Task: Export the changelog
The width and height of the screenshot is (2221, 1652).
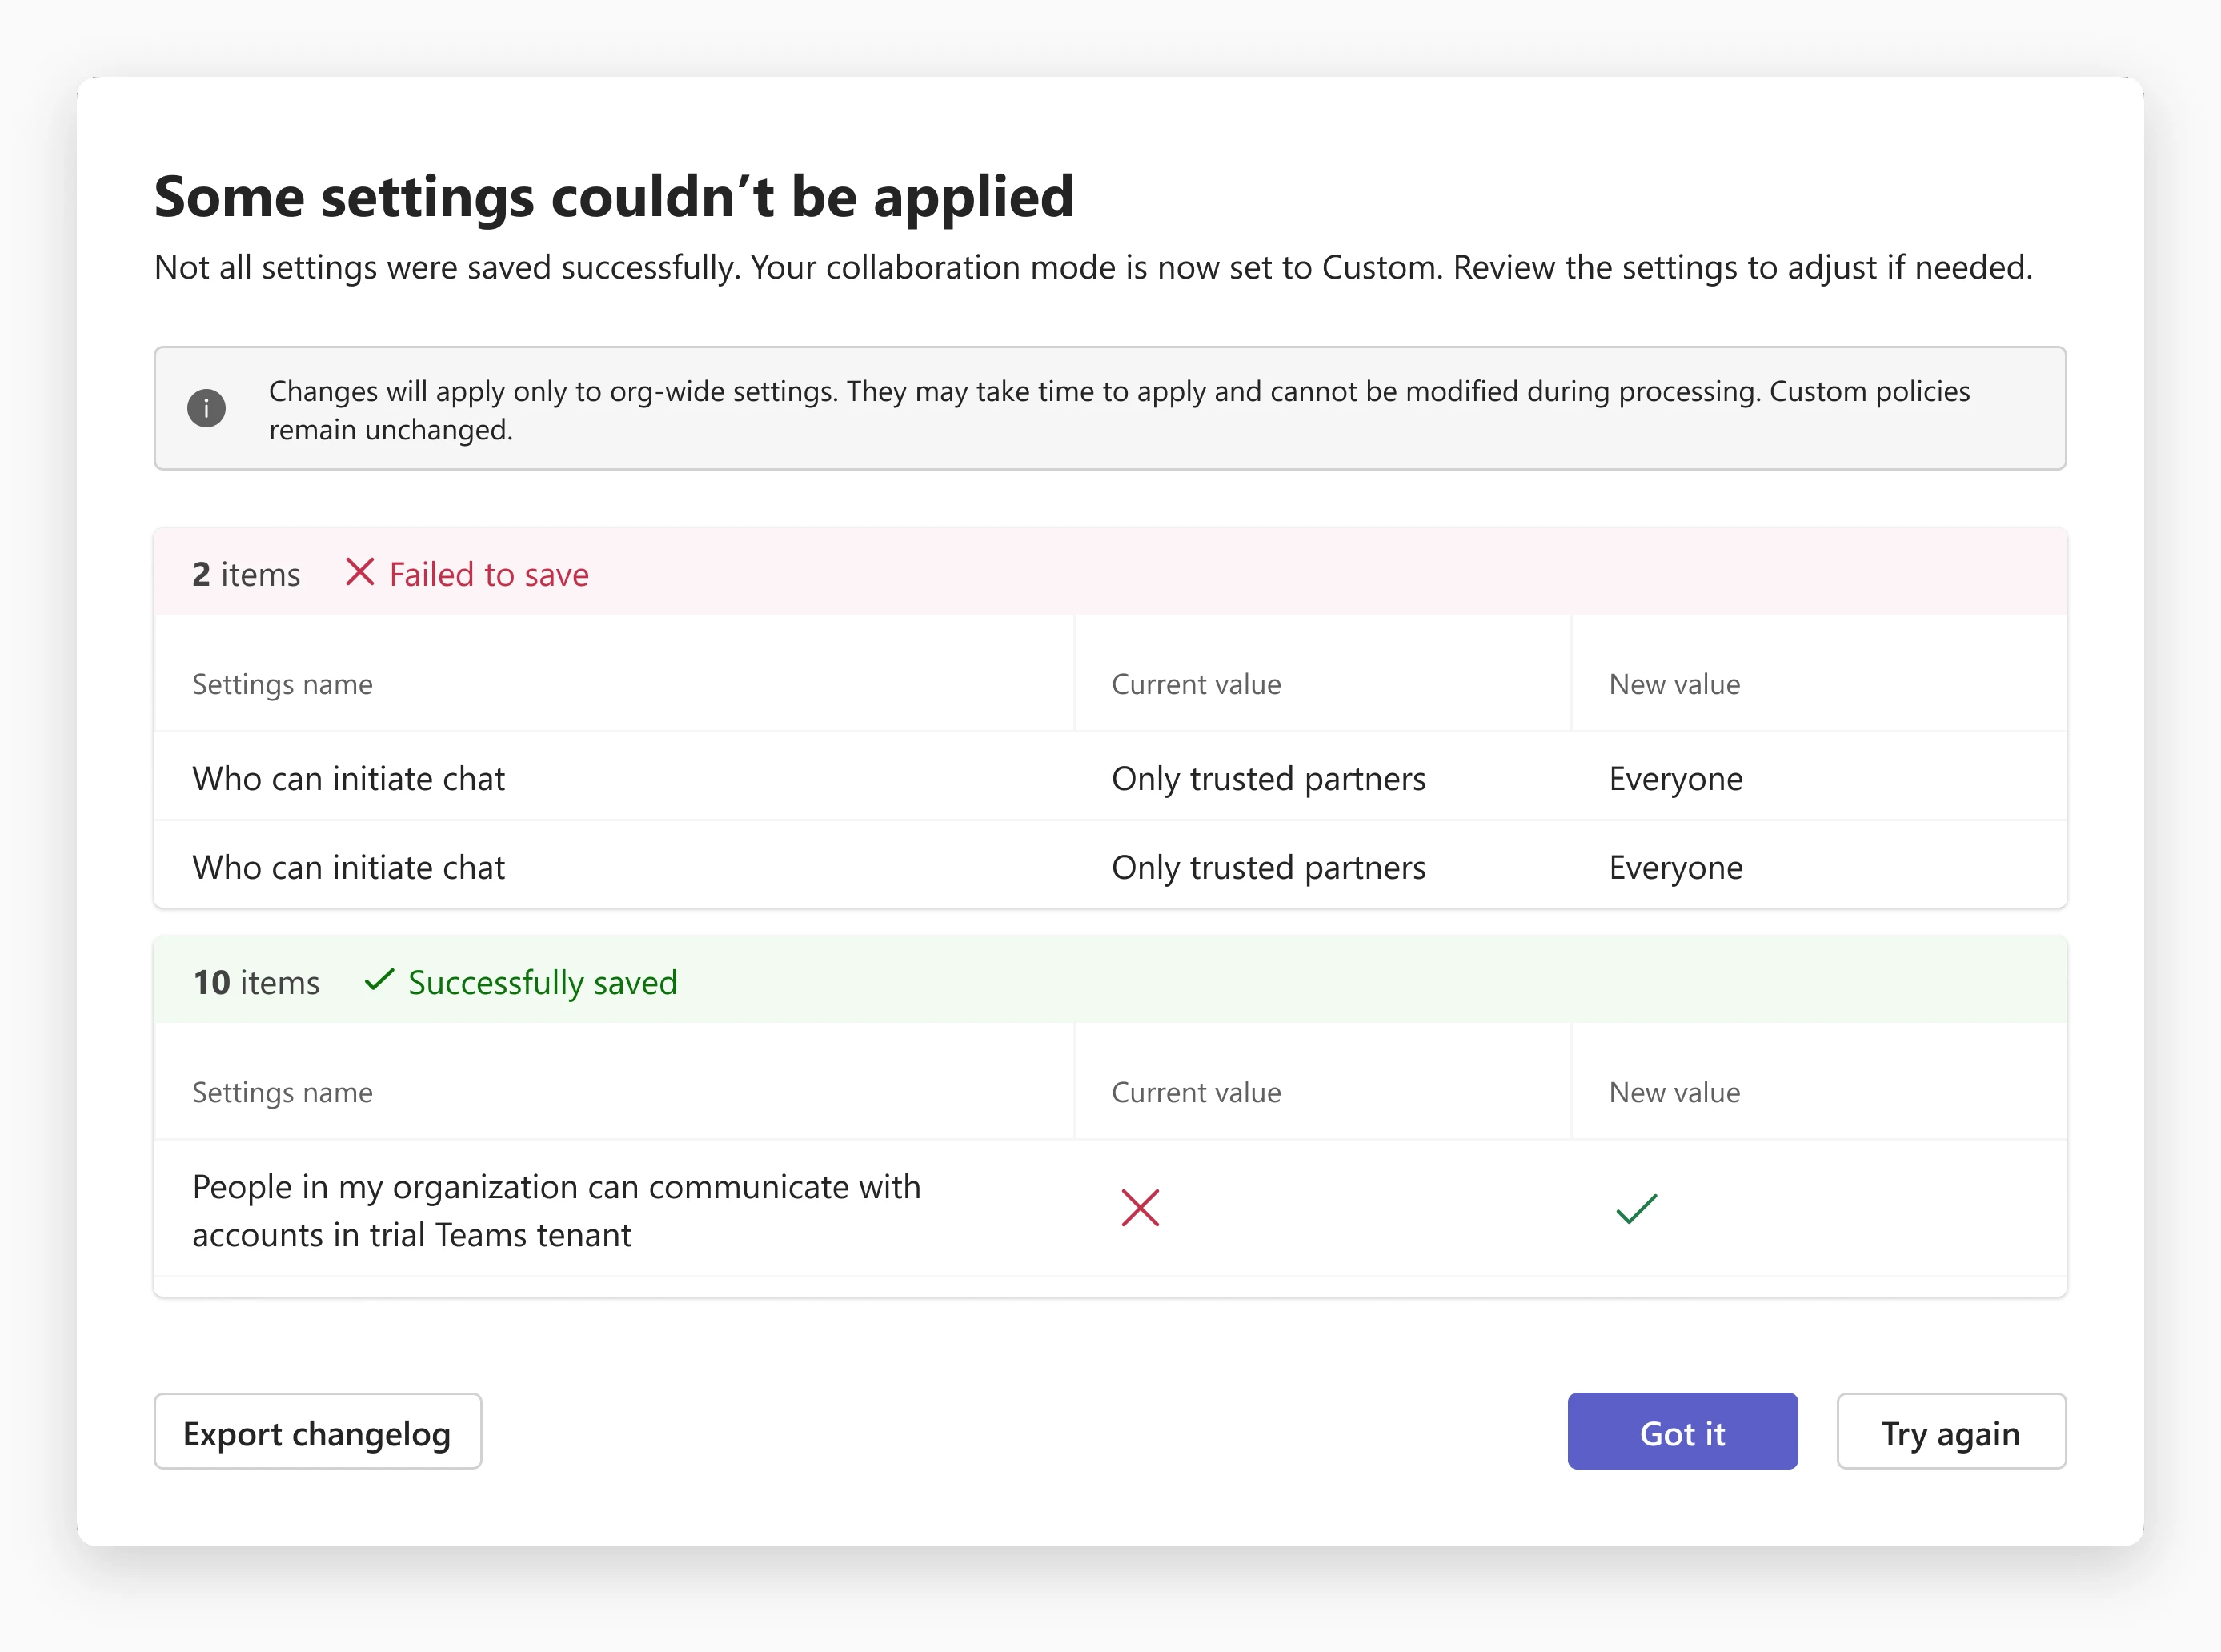Action: 317,1431
